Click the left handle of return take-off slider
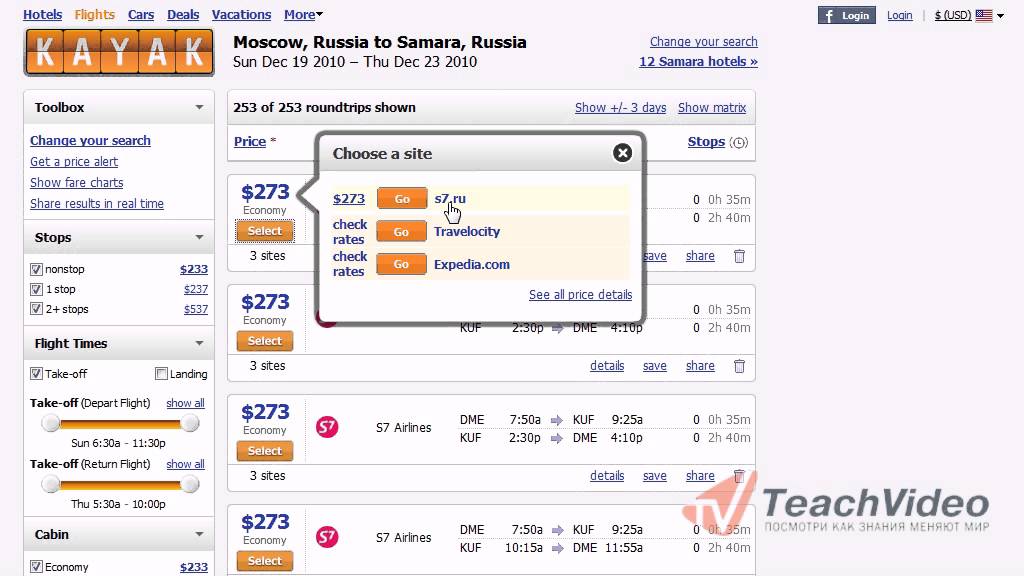Screen dimensions: 1024x576 tap(50, 484)
